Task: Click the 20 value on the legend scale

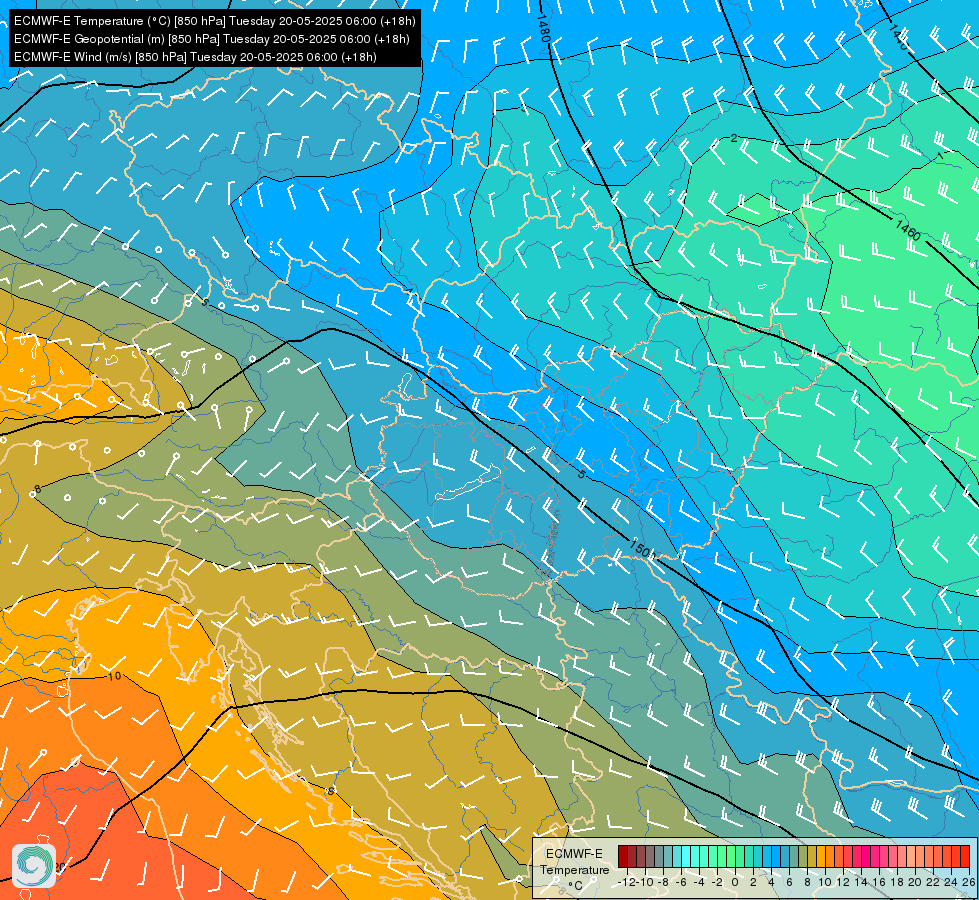Action: click(x=915, y=882)
